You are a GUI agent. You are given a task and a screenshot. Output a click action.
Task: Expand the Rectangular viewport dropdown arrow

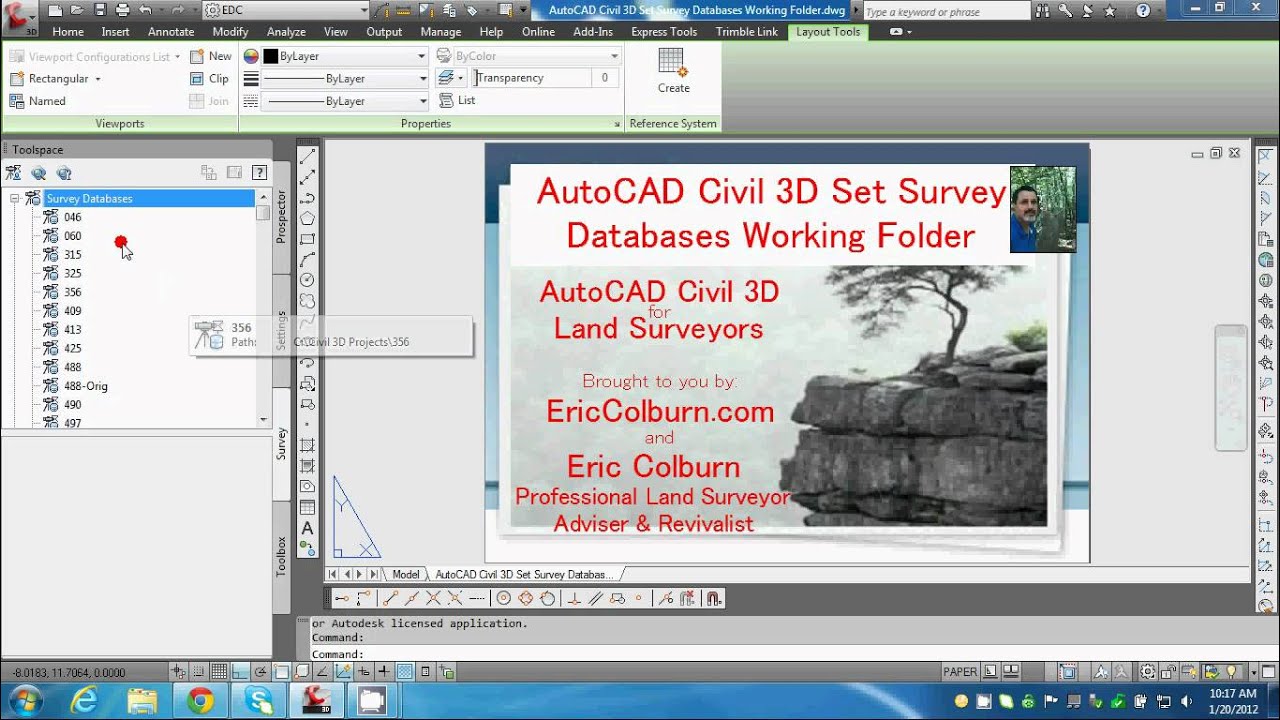98,79
